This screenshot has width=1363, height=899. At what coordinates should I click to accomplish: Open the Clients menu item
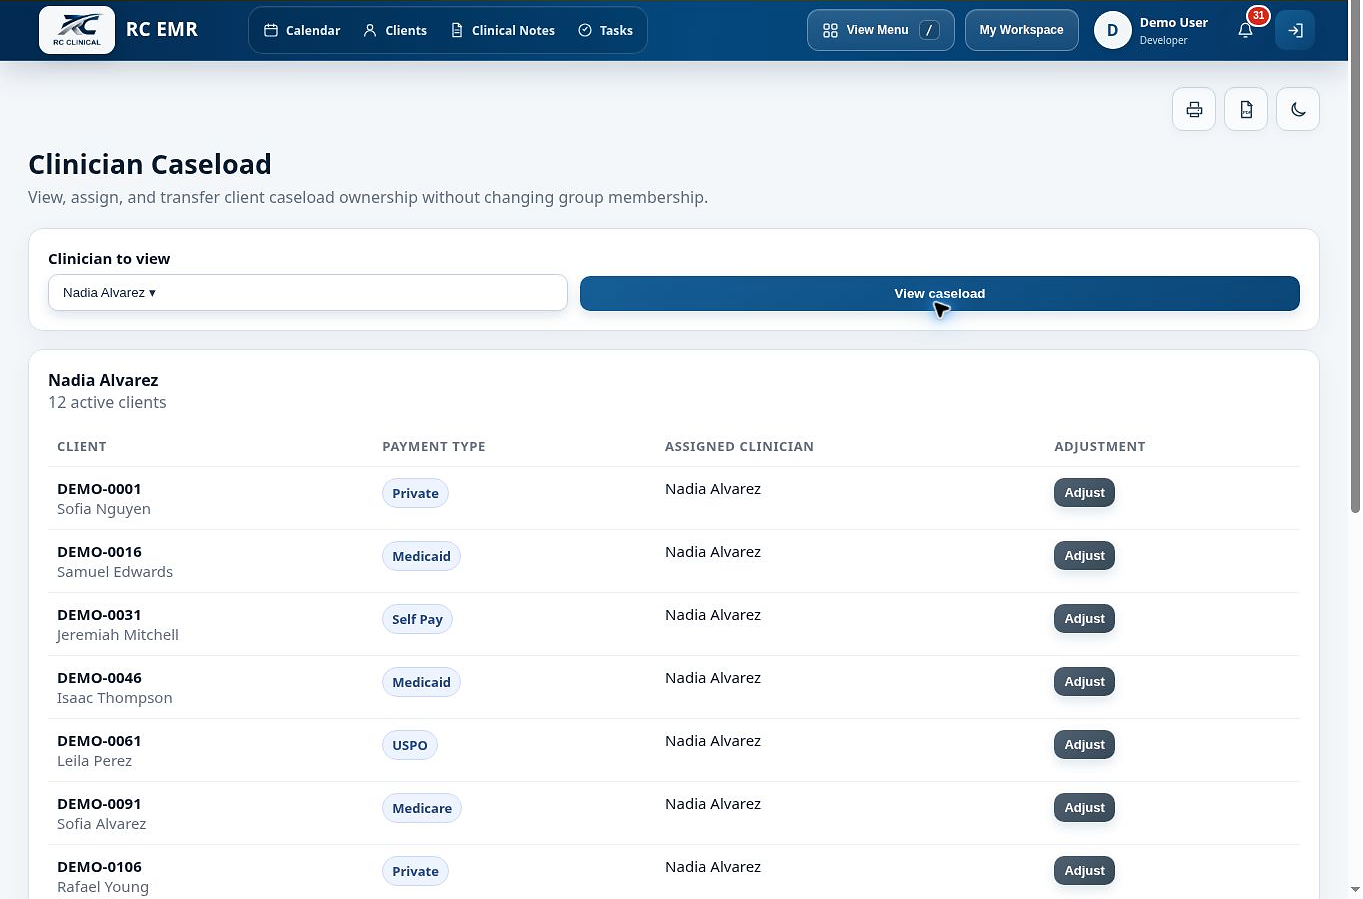click(395, 30)
